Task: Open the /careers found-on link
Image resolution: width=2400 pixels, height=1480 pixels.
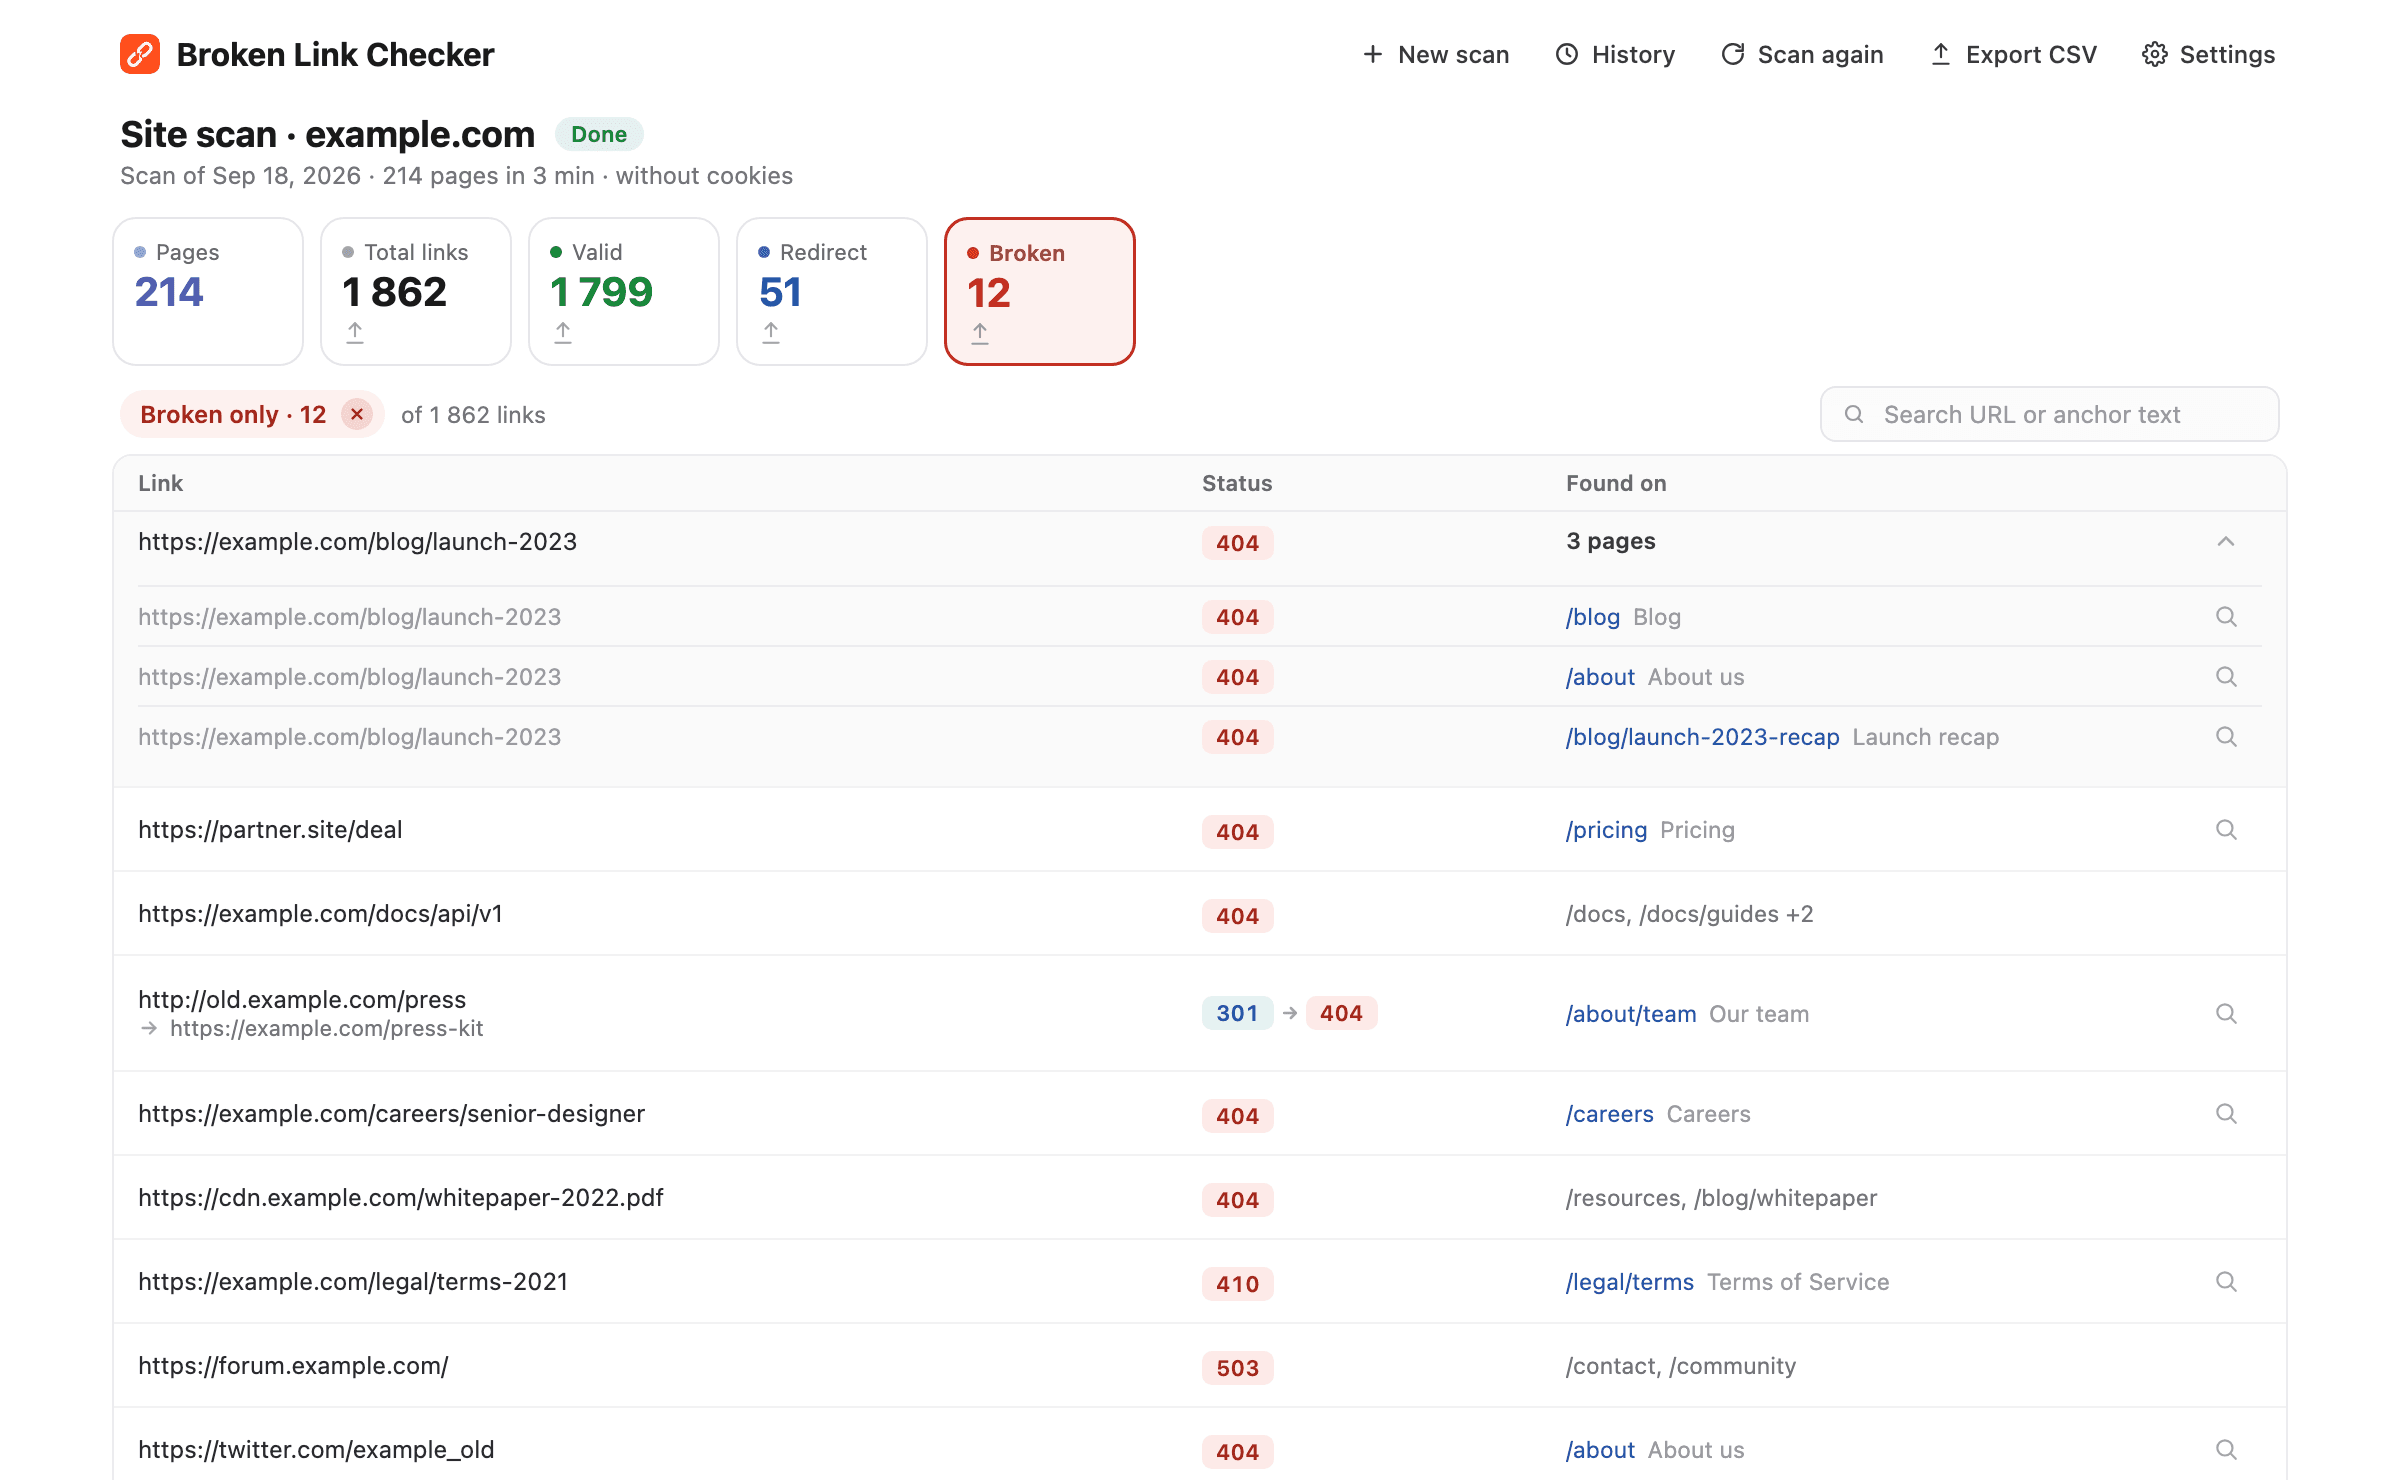Action: click(1610, 1114)
